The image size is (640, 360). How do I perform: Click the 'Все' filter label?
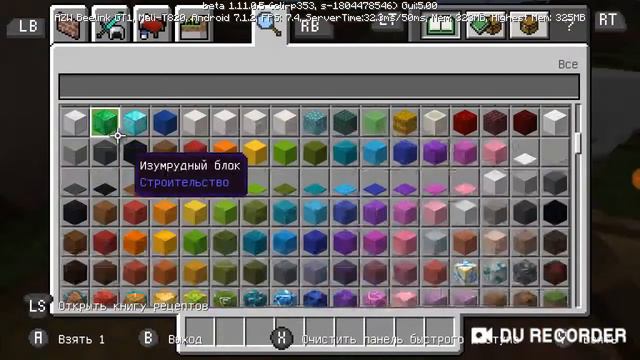[568, 64]
